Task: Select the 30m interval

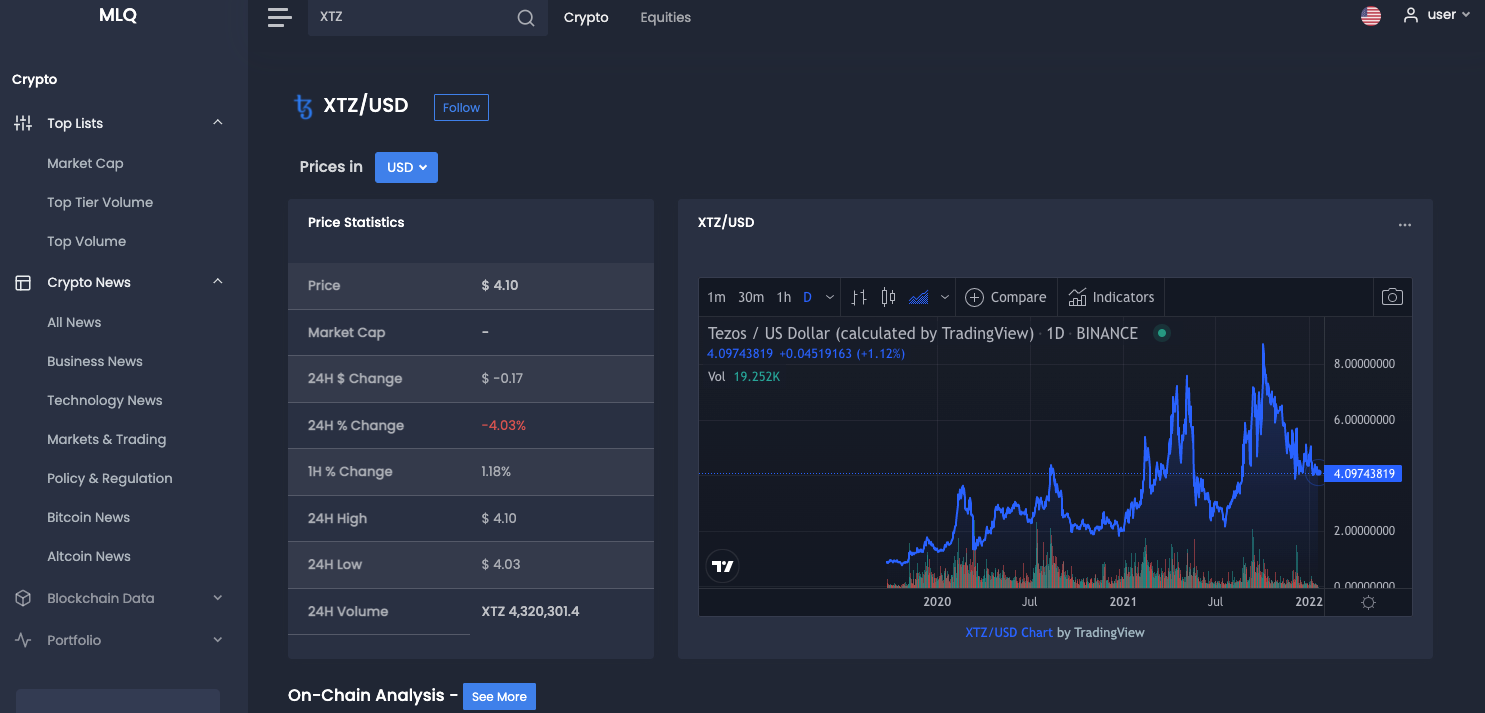Action: [751, 297]
